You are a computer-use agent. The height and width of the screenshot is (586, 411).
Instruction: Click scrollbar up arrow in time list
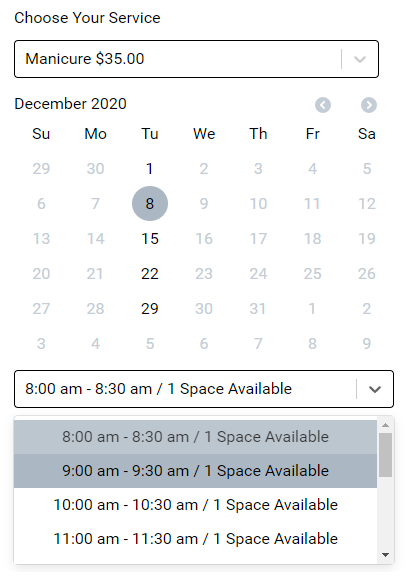(386, 425)
